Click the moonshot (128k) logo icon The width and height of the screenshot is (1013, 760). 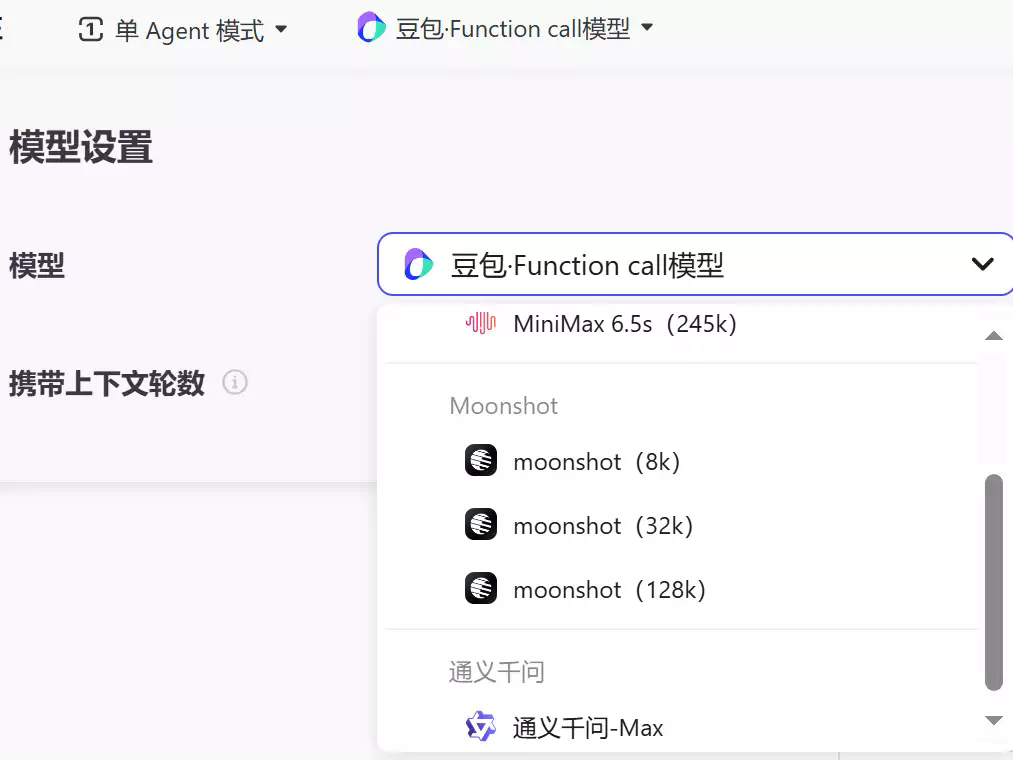[481, 589]
